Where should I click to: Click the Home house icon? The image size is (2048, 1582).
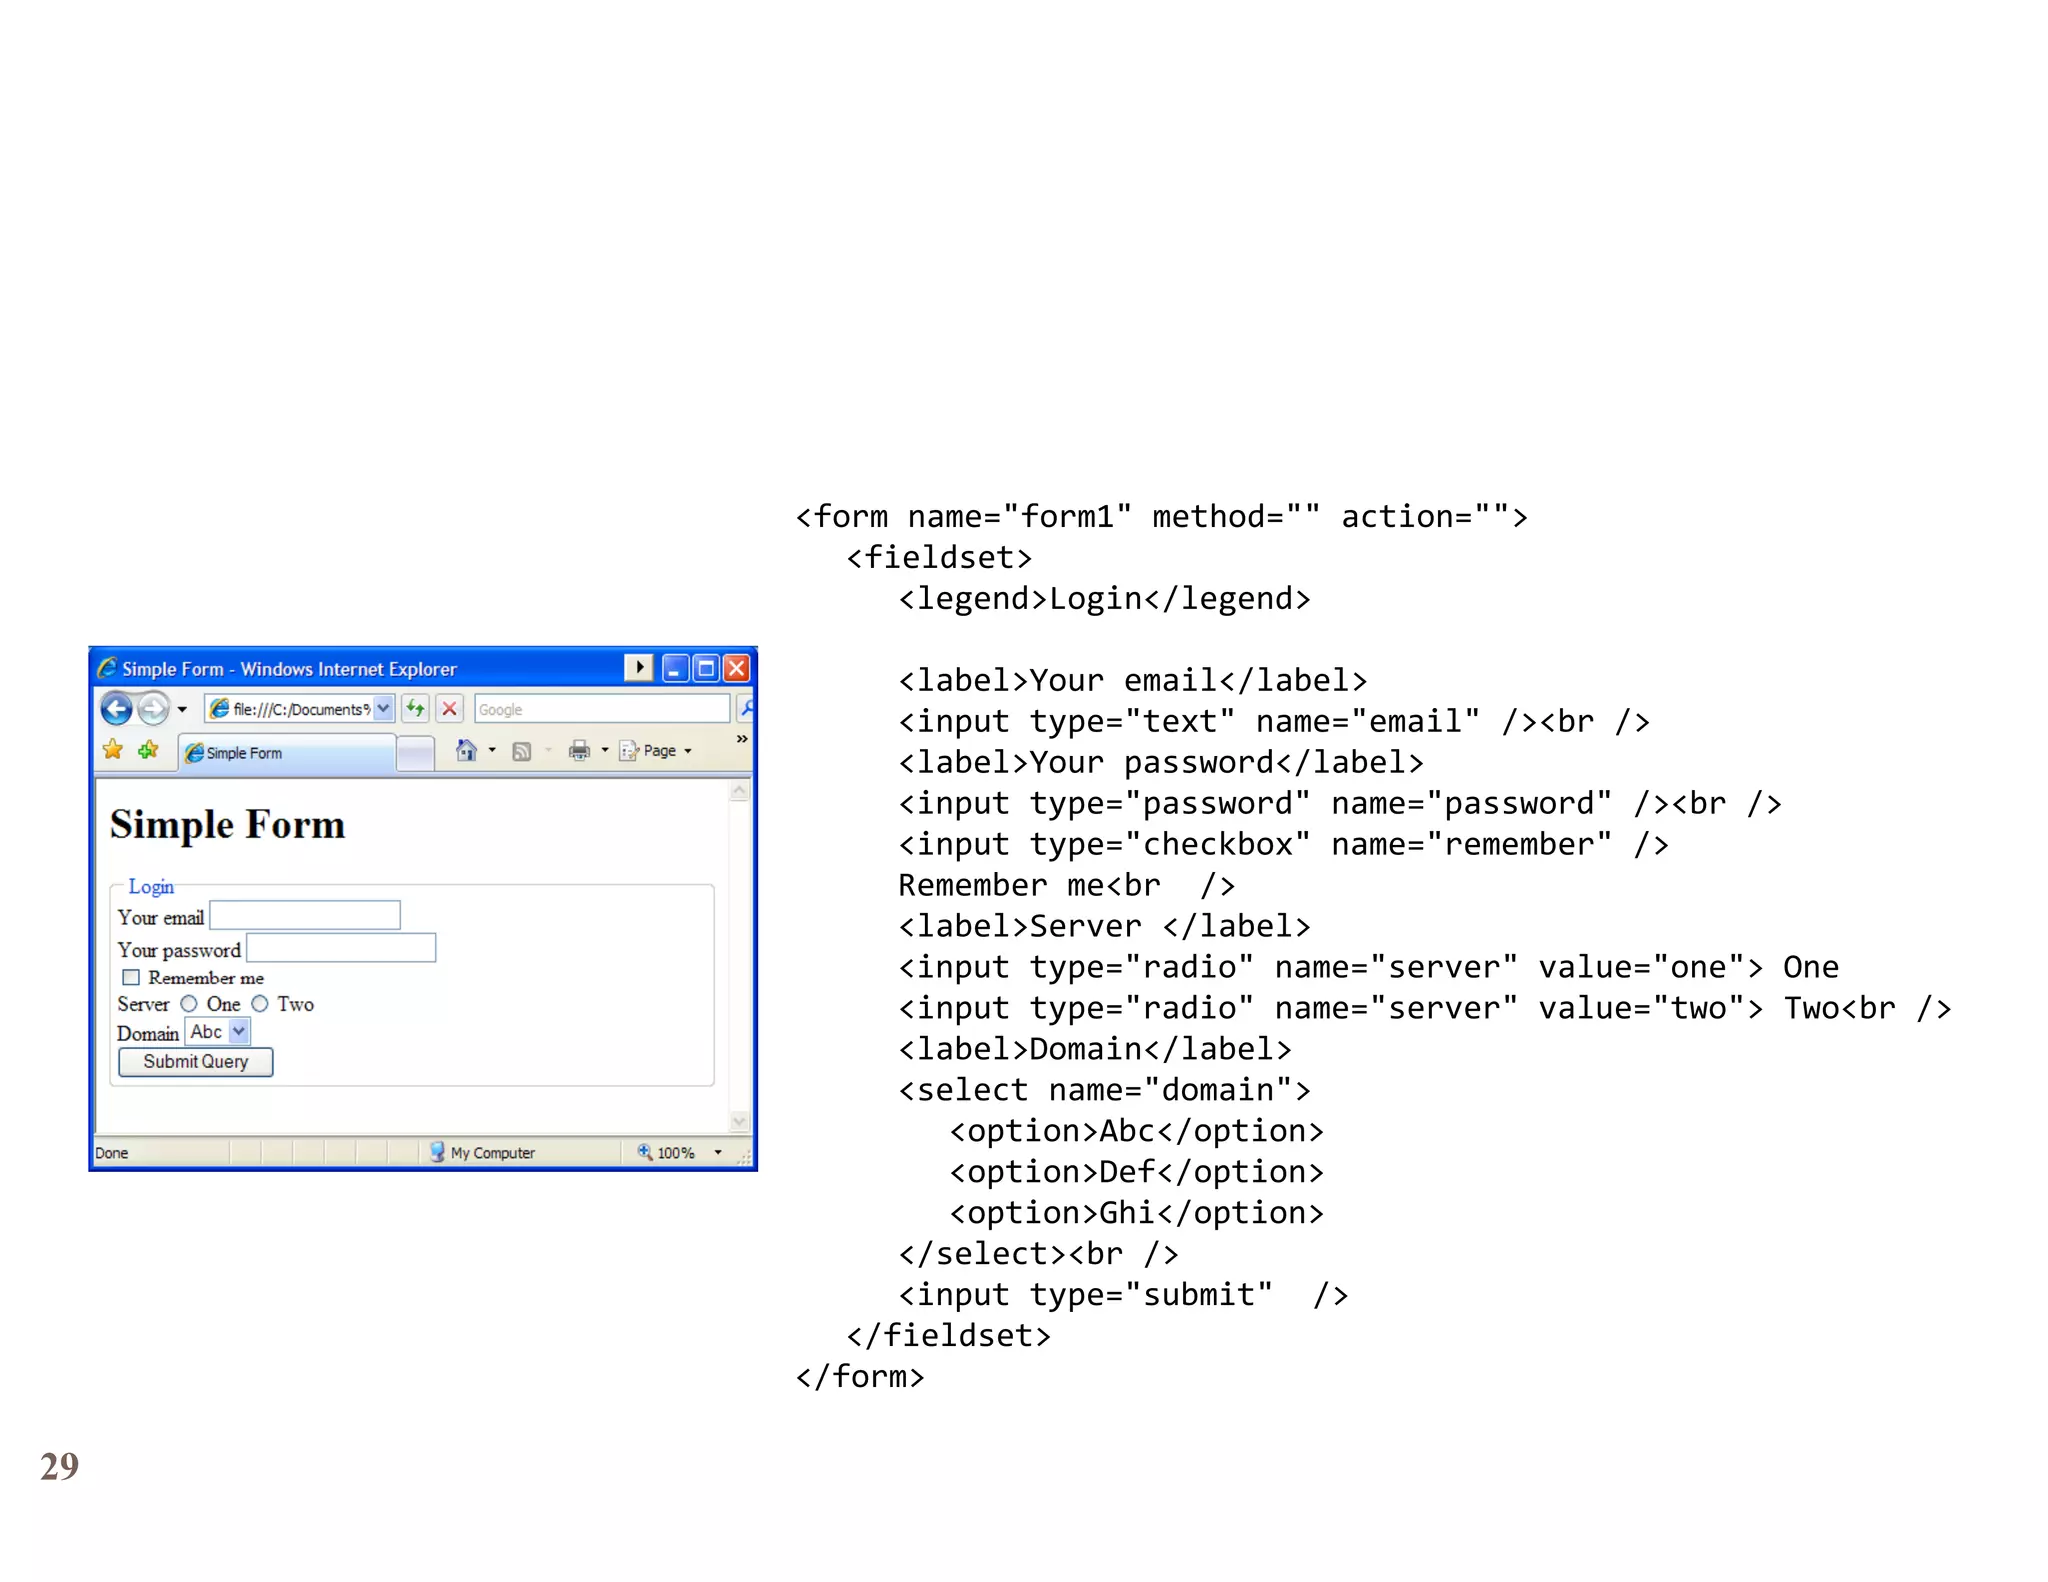pos(466,750)
